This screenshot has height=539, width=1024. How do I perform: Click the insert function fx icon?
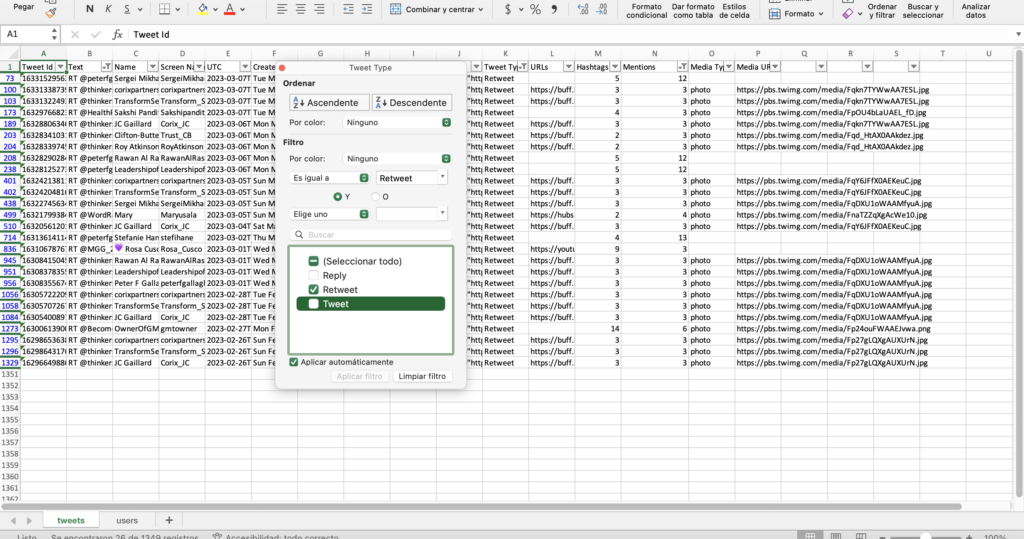[x=118, y=34]
